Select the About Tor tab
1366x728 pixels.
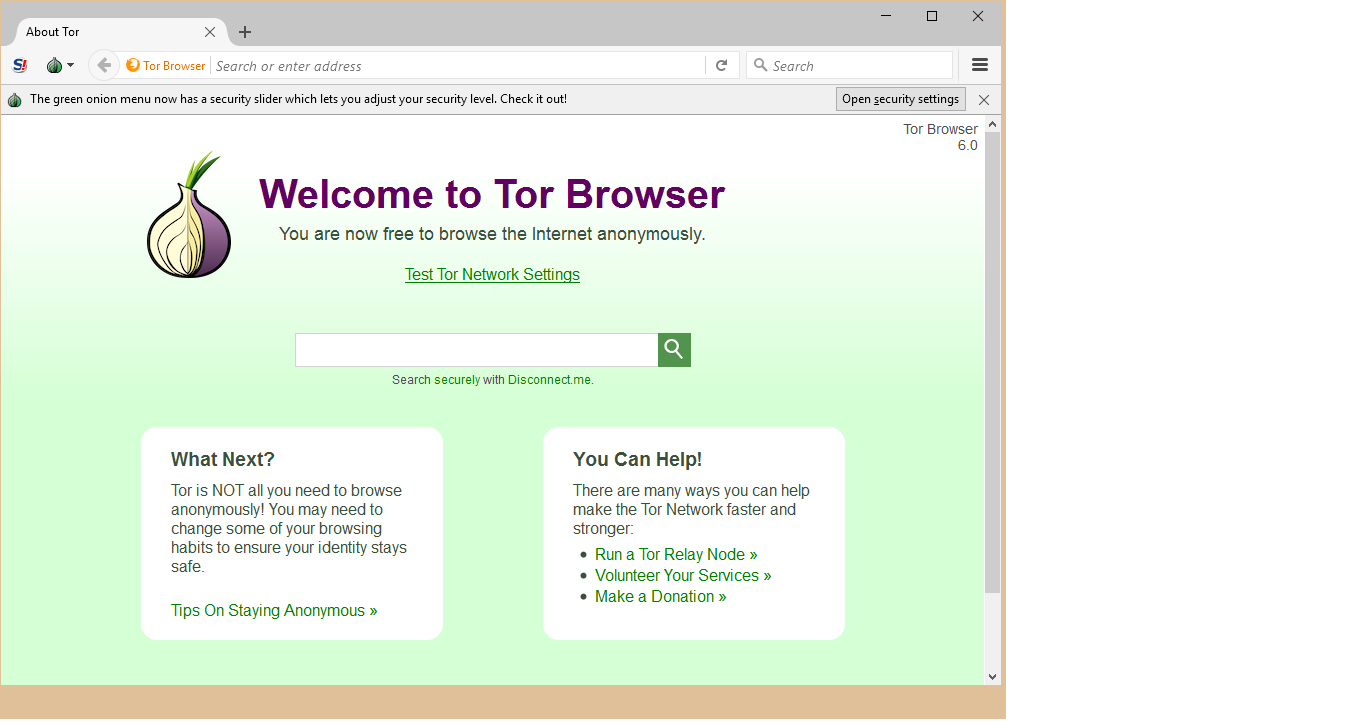[x=120, y=32]
